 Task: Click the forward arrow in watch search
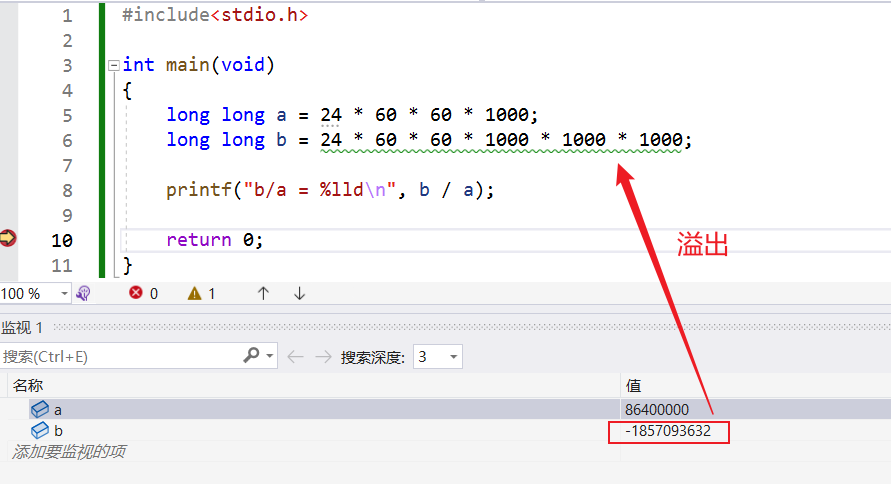click(322, 357)
